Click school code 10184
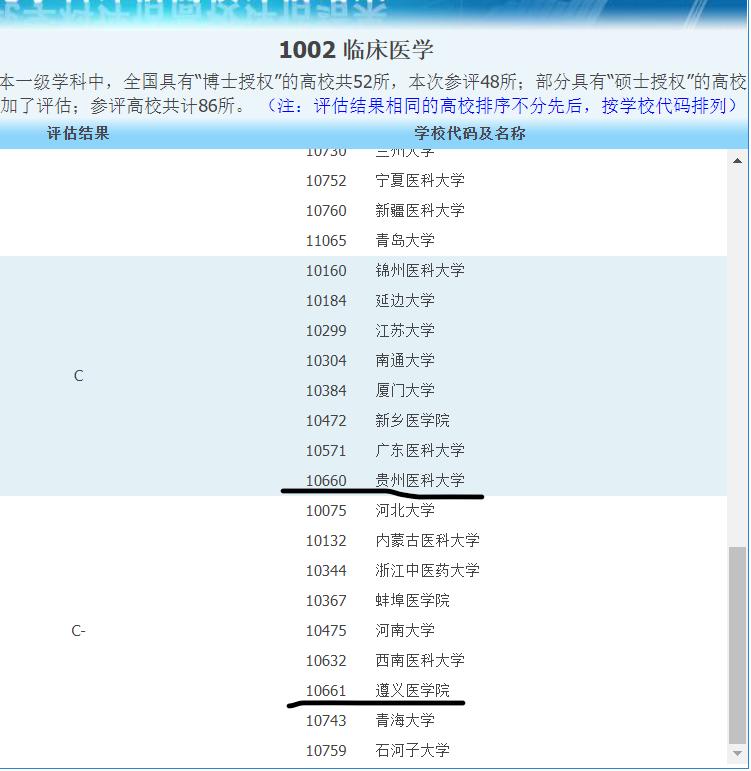 pos(326,301)
